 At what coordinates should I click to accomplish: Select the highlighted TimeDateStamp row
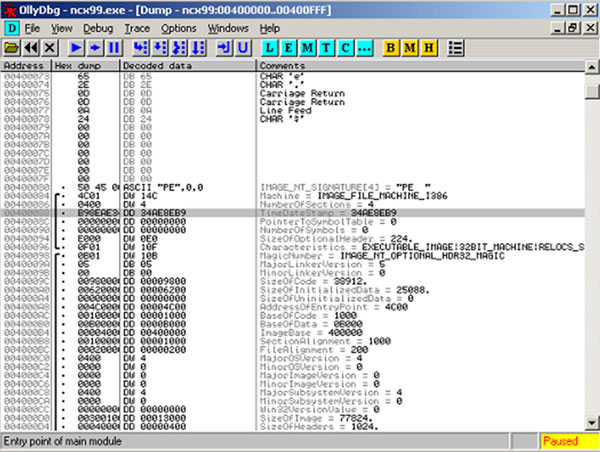(x=293, y=213)
